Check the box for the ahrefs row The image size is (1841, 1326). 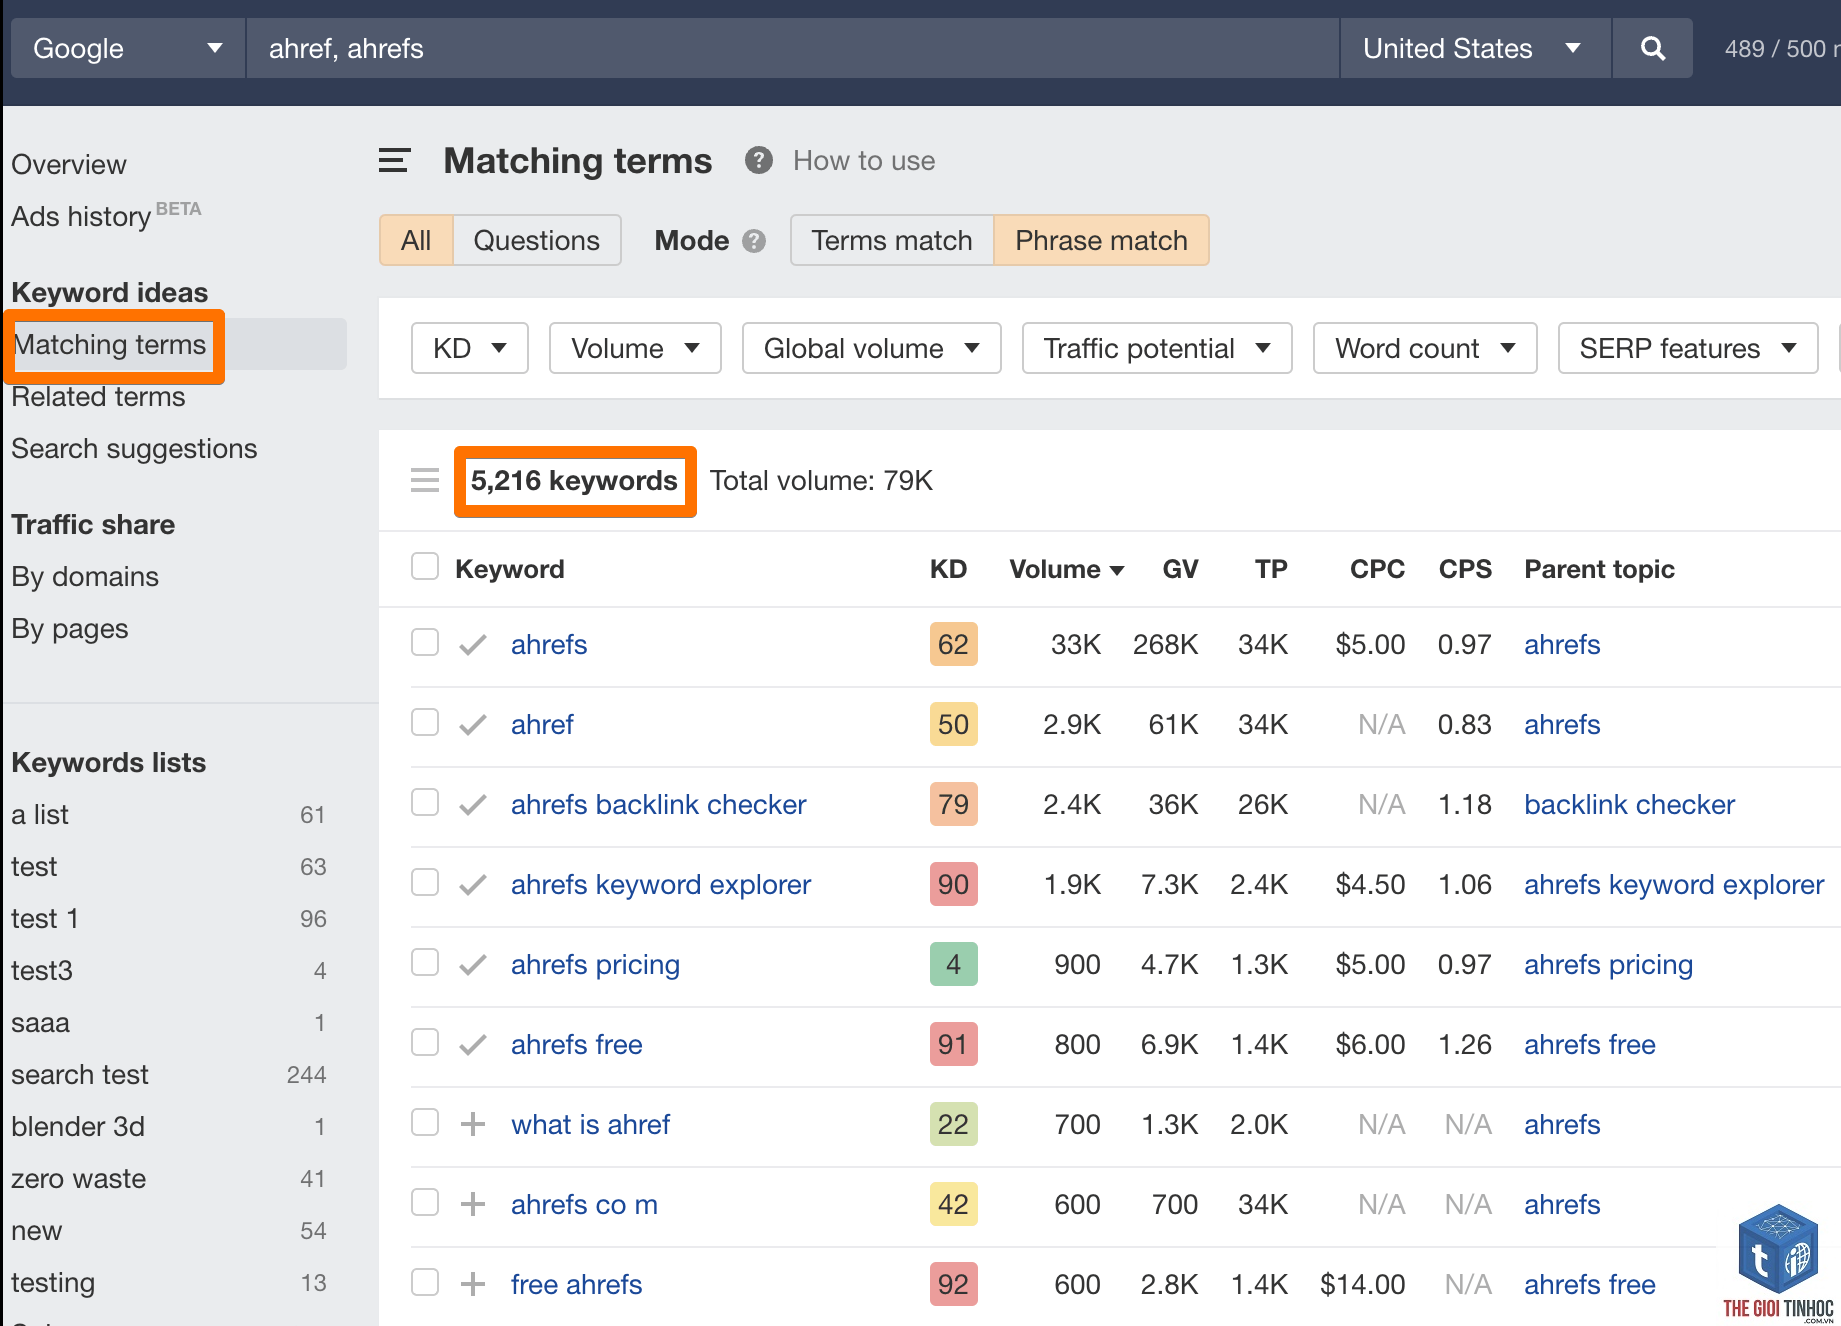click(425, 642)
